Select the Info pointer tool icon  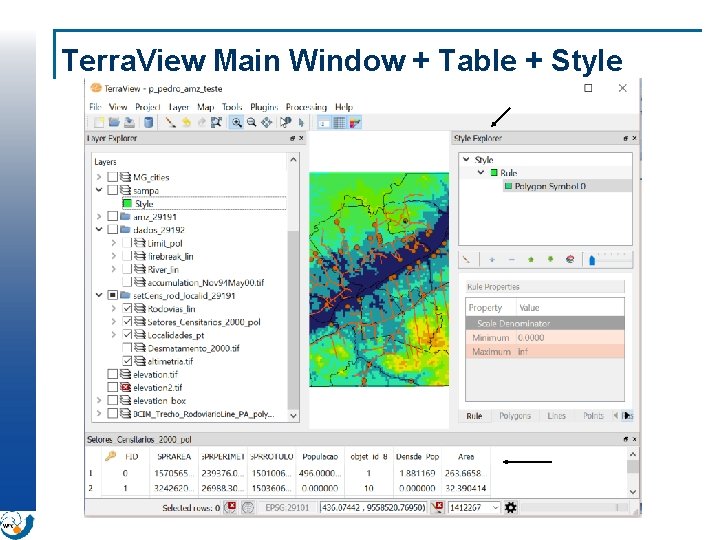pos(286,122)
